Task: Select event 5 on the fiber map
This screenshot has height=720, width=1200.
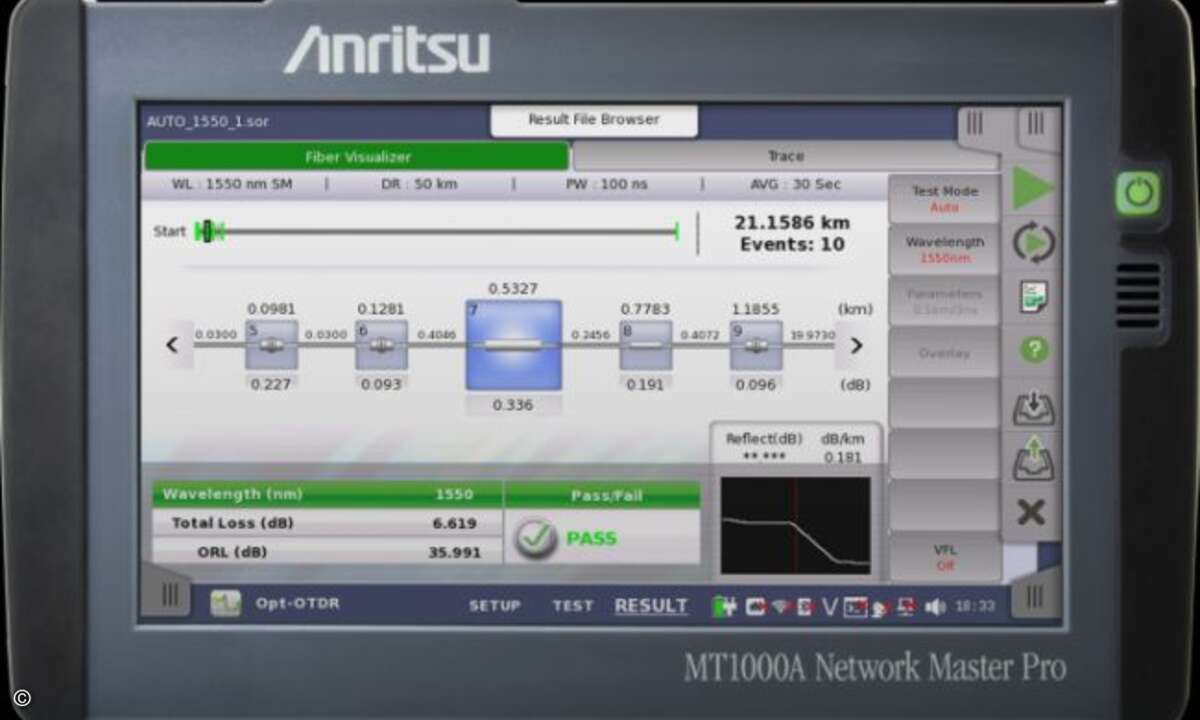Action: click(x=271, y=345)
